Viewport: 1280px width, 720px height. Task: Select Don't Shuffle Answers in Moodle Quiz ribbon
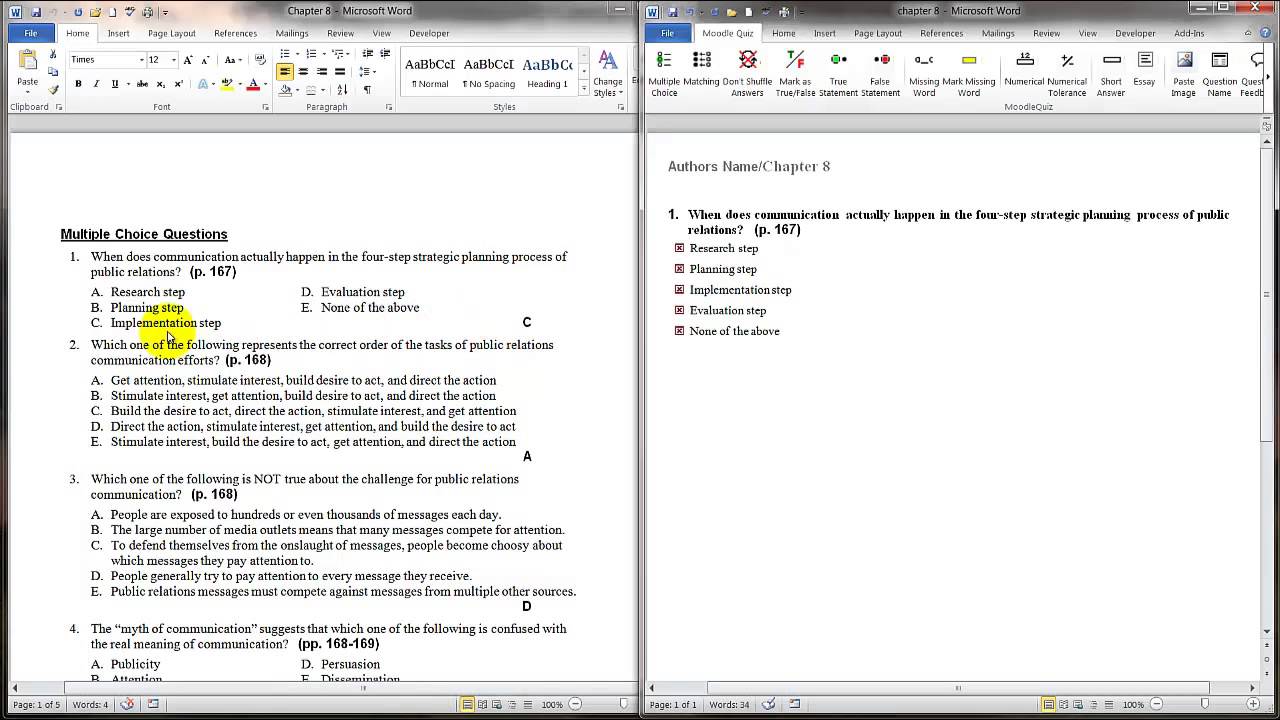tap(747, 74)
